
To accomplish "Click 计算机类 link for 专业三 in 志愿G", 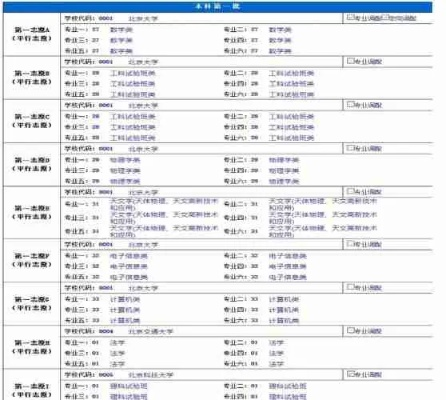I will (x=125, y=310).
